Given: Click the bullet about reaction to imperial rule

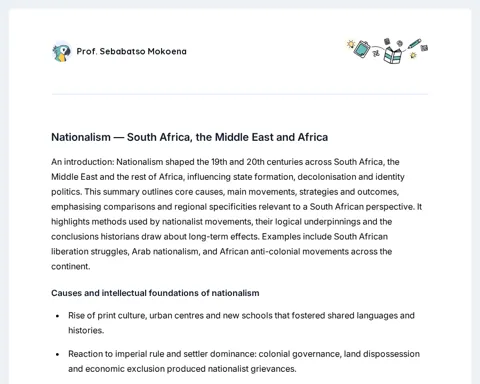Looking at the screenshot, I should coord(244,361).
